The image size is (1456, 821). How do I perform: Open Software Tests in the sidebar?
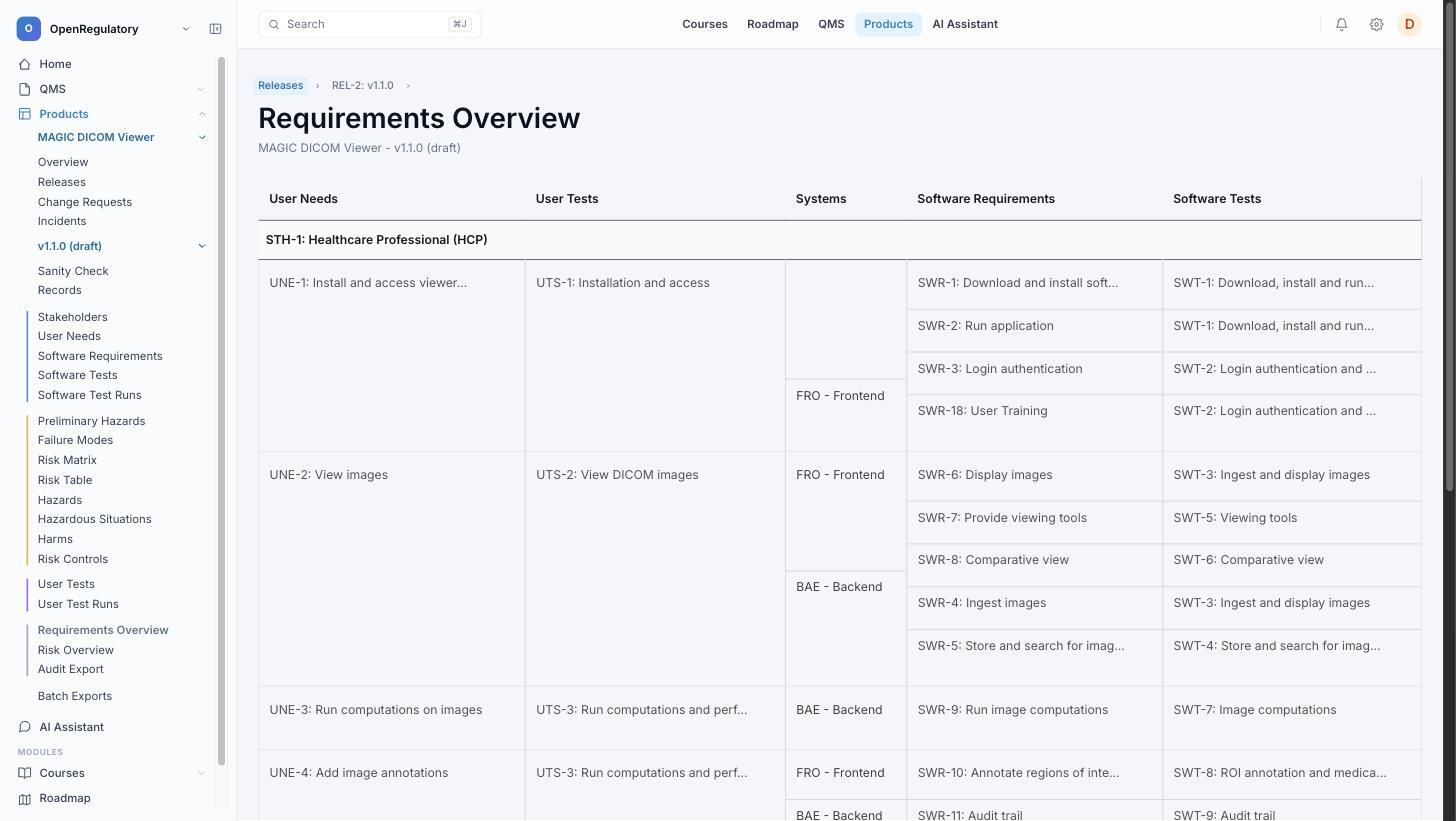coord(78,375)
